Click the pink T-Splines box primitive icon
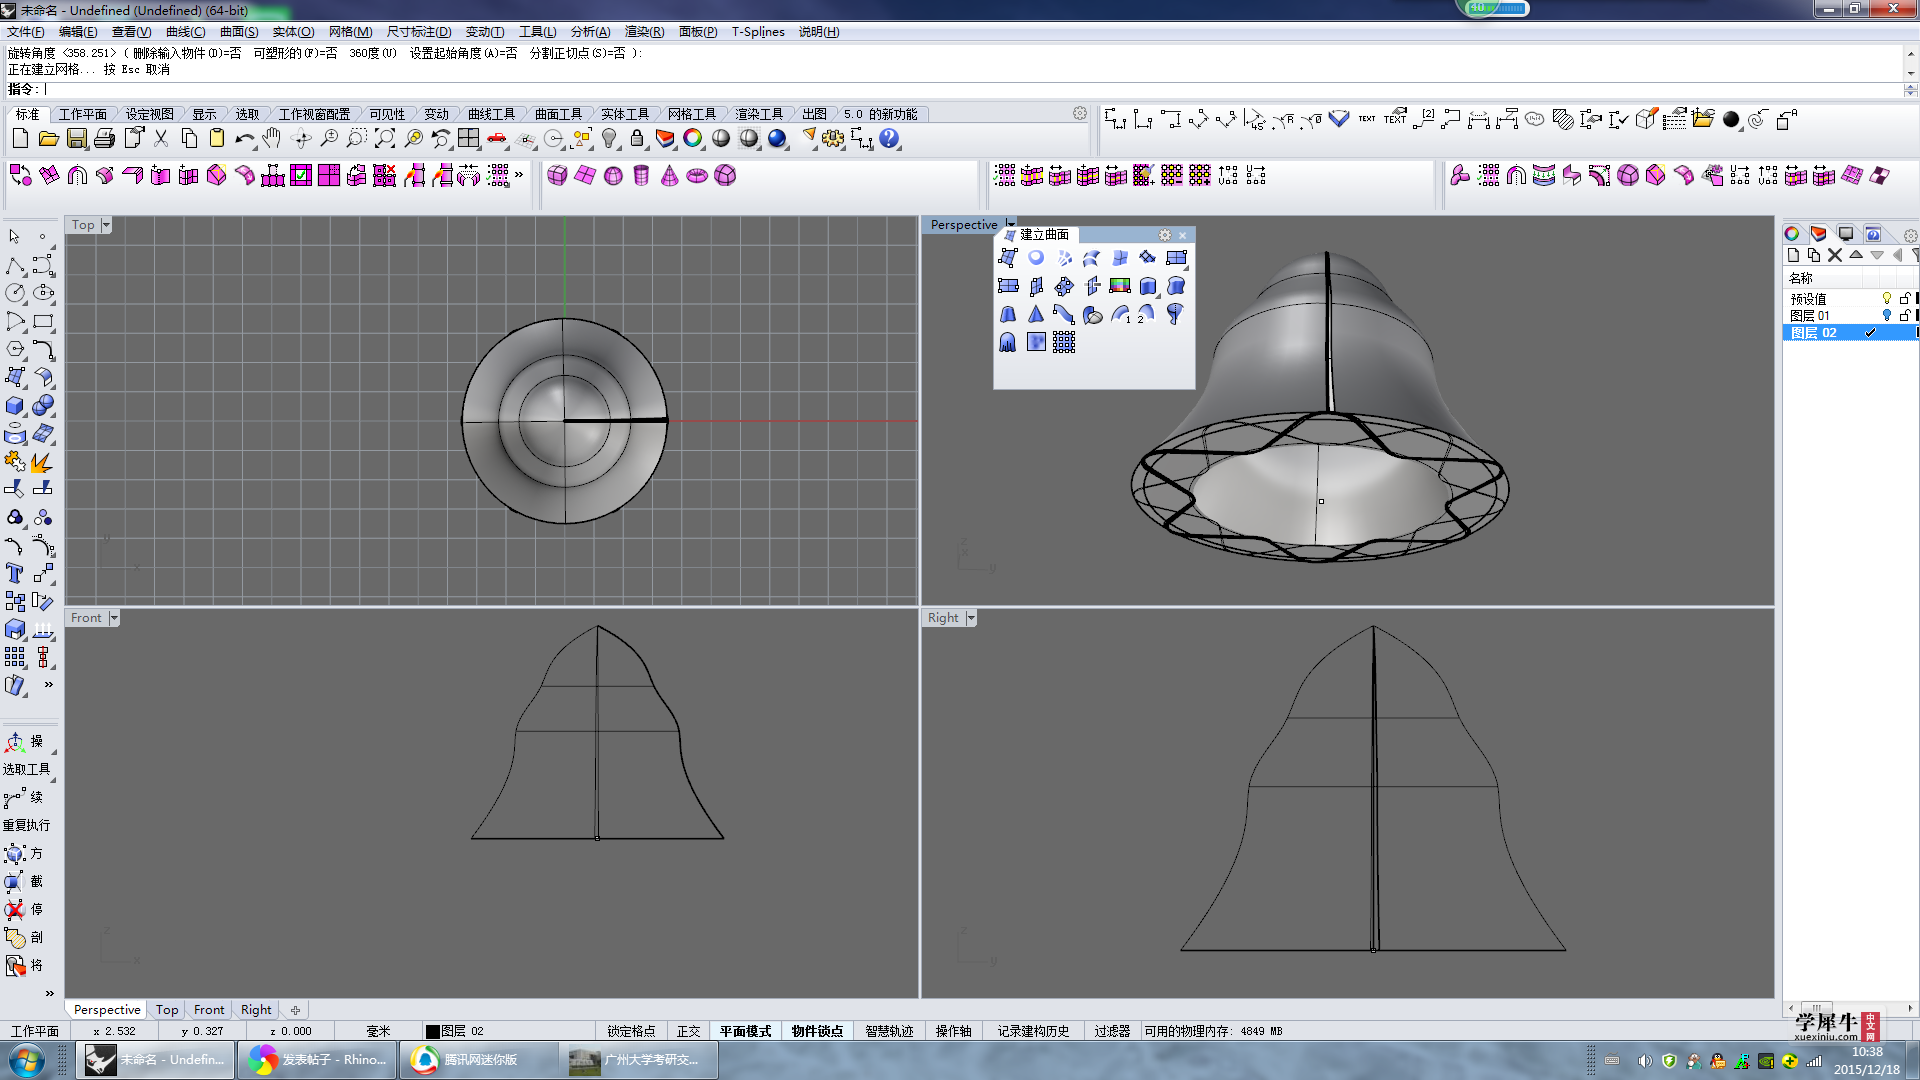The height and width of the screenshot is (1080, 1920). point(557,176)
